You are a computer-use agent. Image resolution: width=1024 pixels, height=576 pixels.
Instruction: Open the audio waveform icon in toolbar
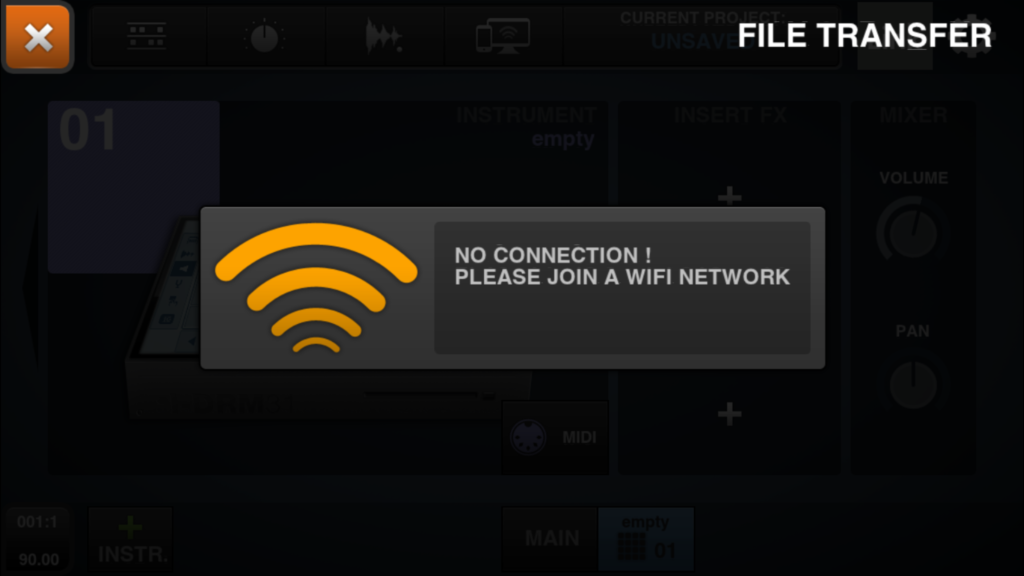pos(383,36)
